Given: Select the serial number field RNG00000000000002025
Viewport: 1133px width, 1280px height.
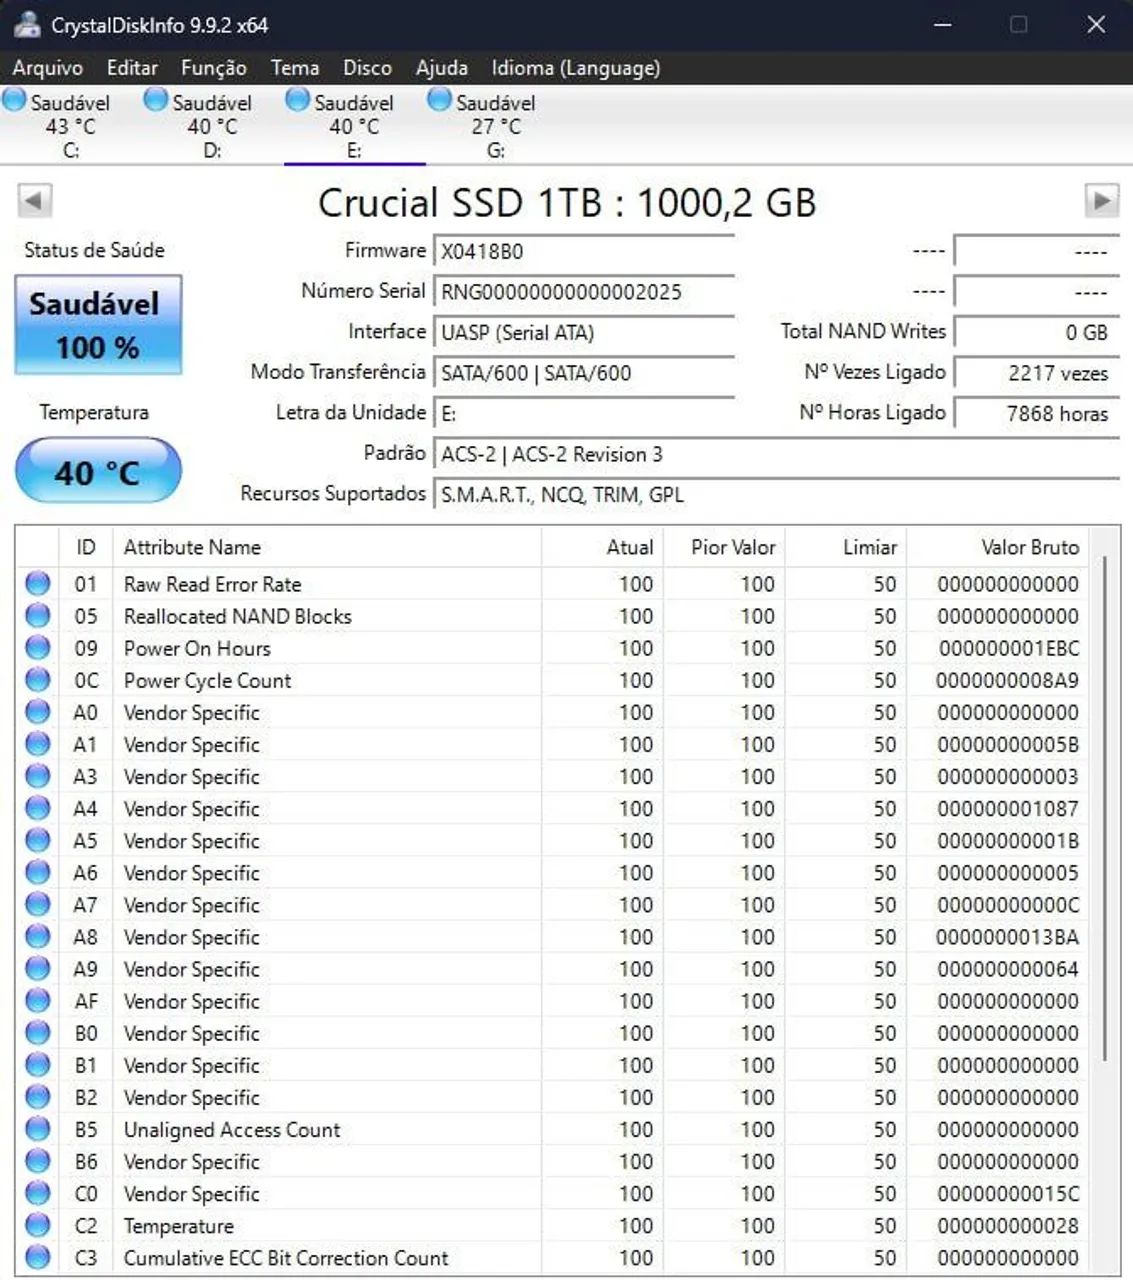Looking at the screenshot, I should 584,292.
